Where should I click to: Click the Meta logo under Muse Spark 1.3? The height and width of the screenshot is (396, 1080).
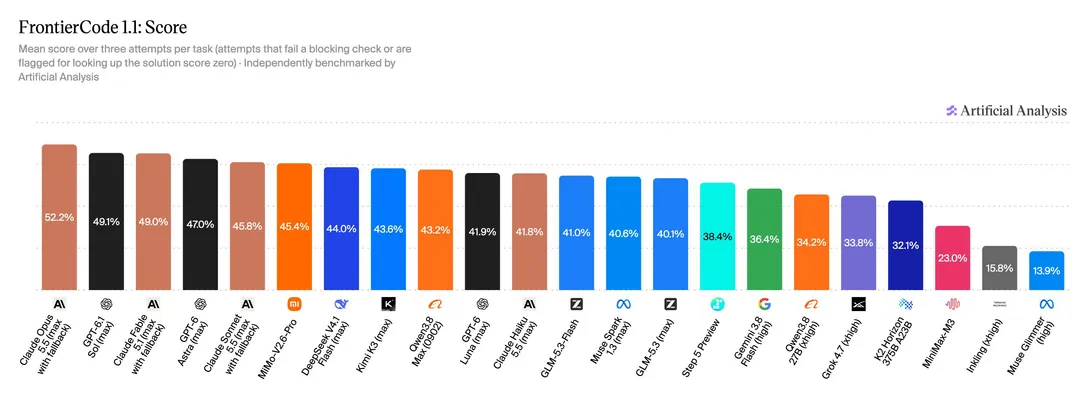pos(623,304)
